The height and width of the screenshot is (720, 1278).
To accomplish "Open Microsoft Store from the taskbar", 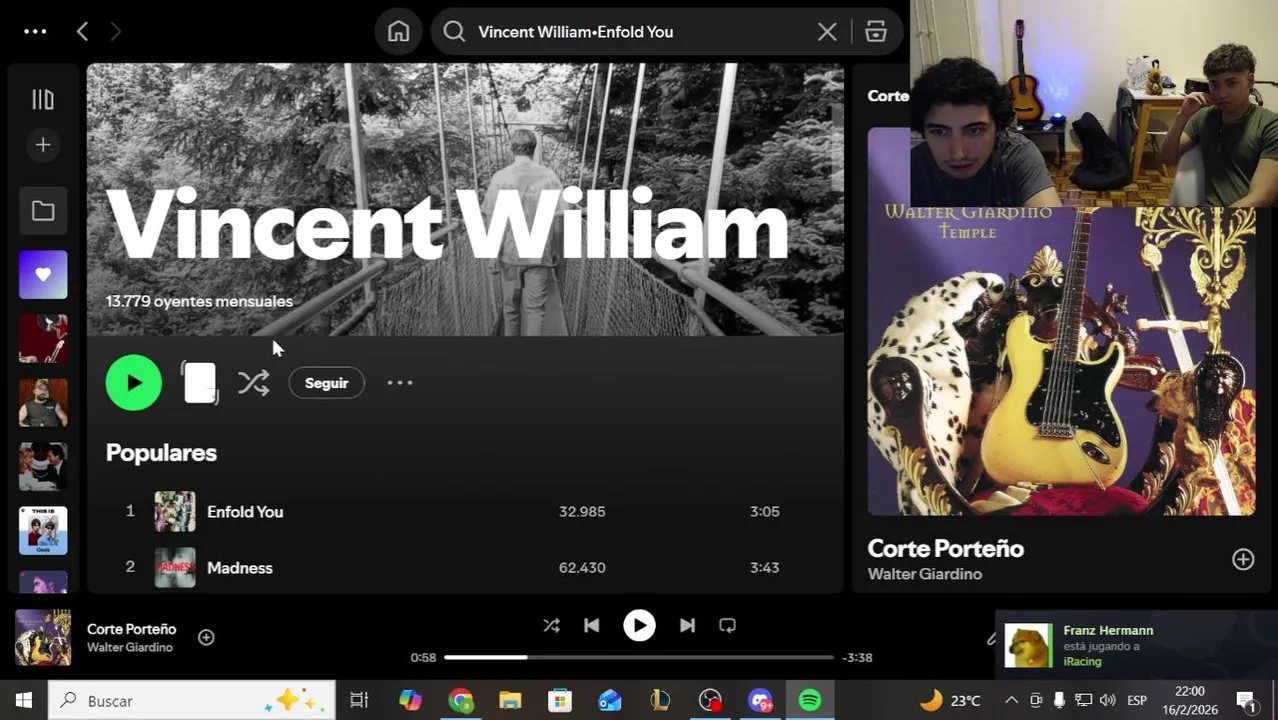I will point(560,701).
